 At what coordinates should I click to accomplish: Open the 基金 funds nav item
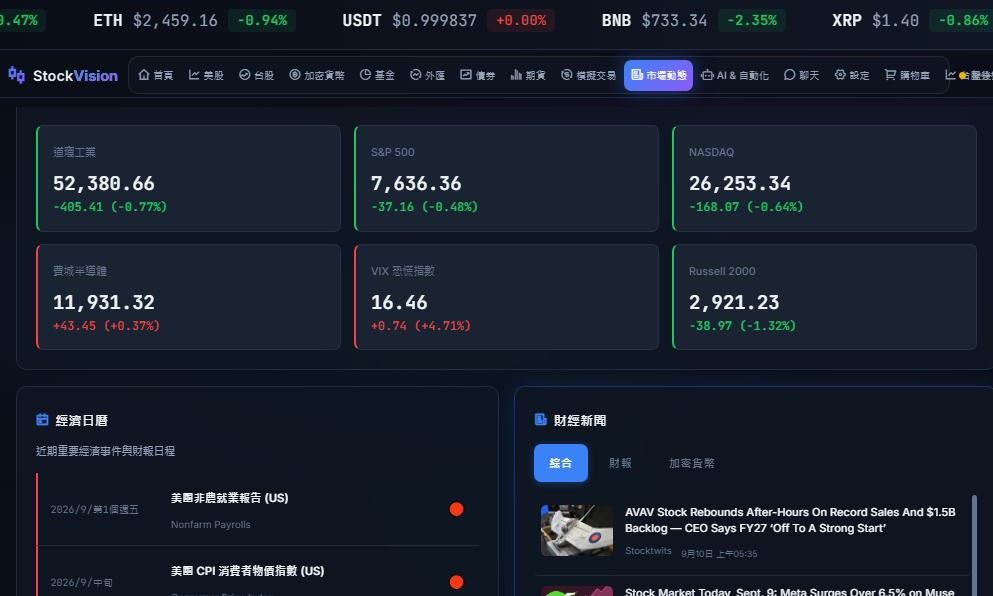(x=377, y=75)
